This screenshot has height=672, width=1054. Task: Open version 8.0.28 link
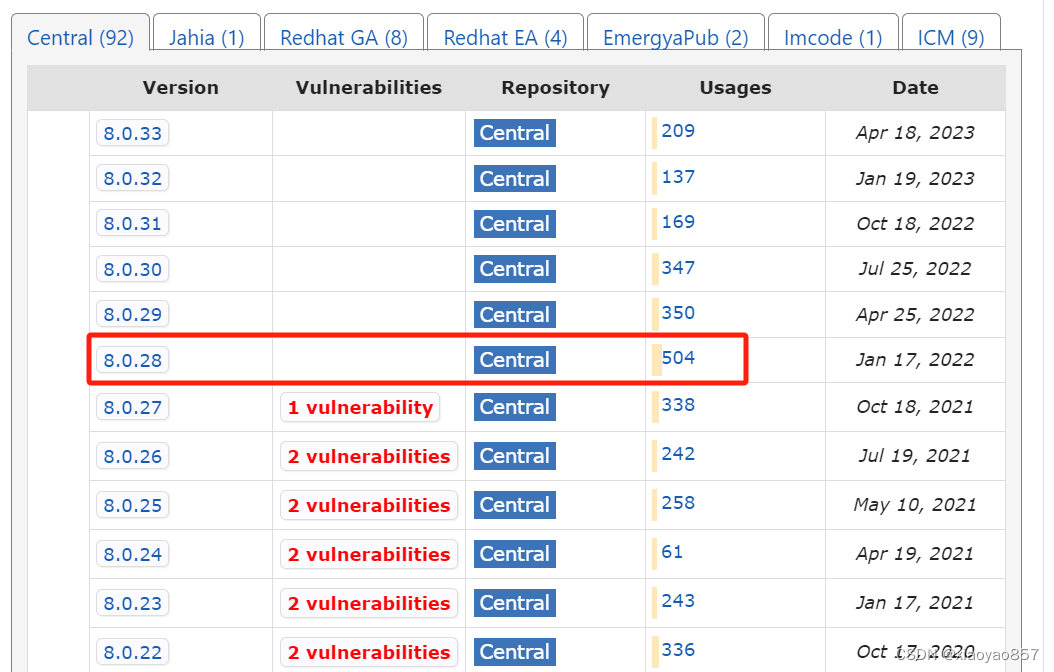coord(132,360)
